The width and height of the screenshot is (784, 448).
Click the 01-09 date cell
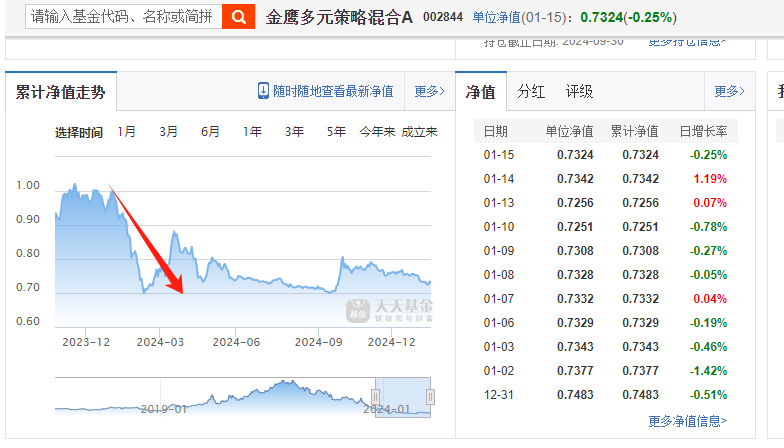[499, 251]
